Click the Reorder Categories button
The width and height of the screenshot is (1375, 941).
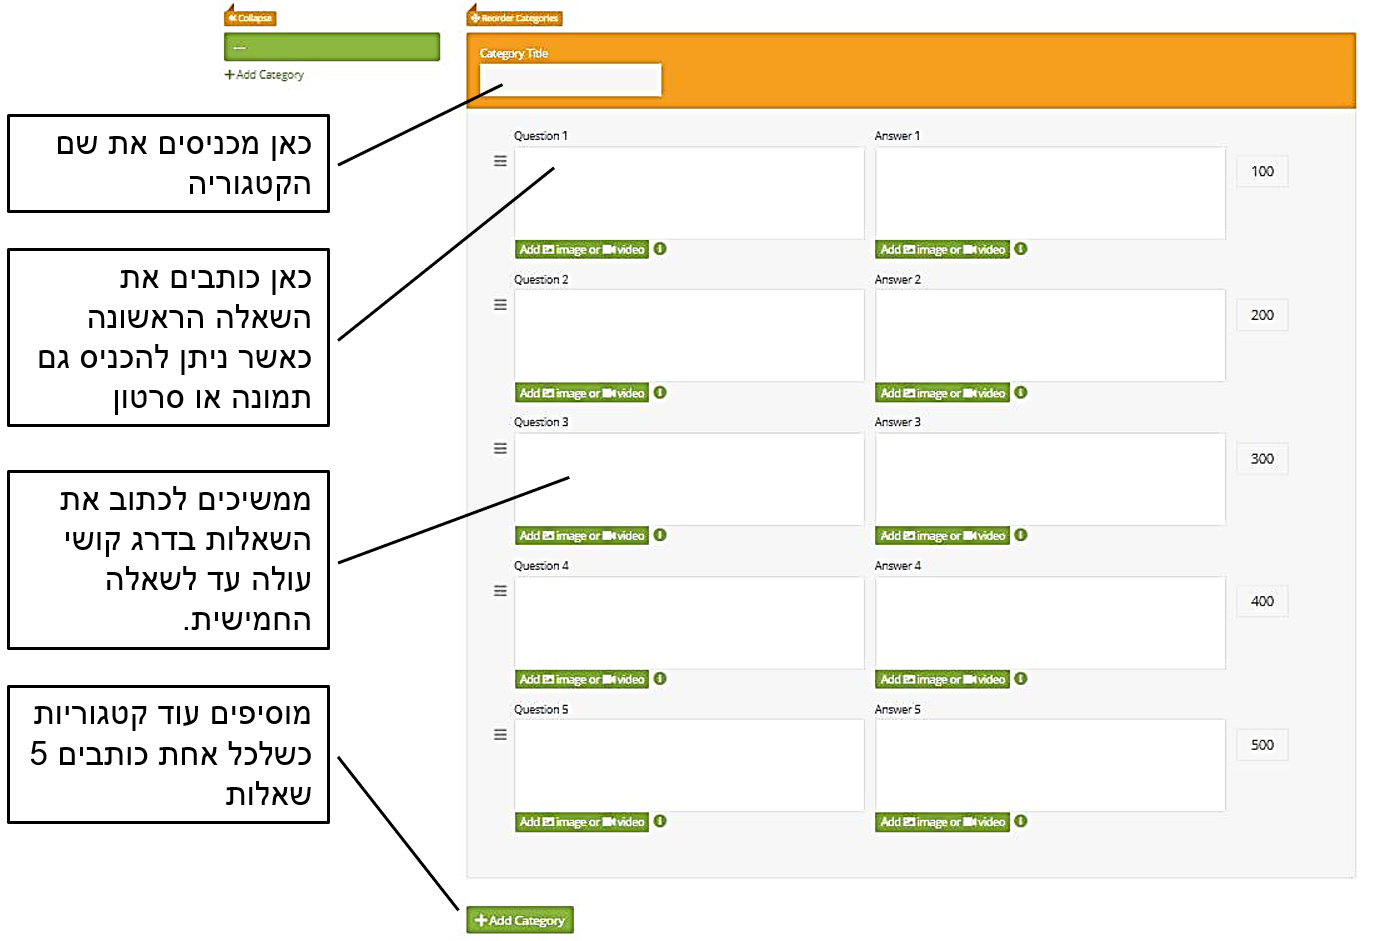[515, 18]
